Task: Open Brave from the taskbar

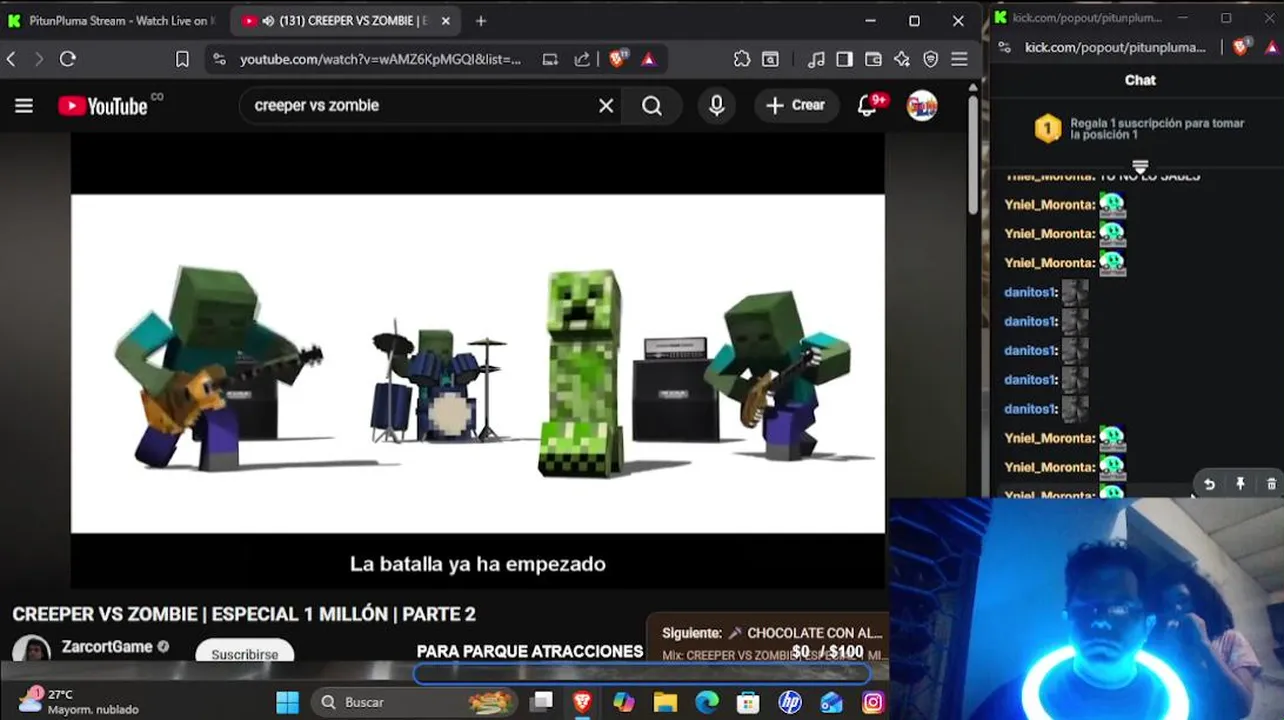Action: click(582, 703)
